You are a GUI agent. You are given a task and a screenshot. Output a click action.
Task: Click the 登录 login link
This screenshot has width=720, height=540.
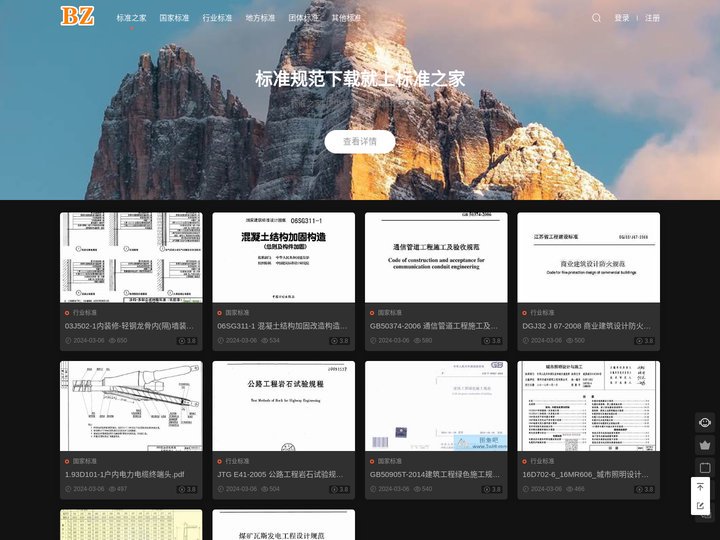click(622, 18)
